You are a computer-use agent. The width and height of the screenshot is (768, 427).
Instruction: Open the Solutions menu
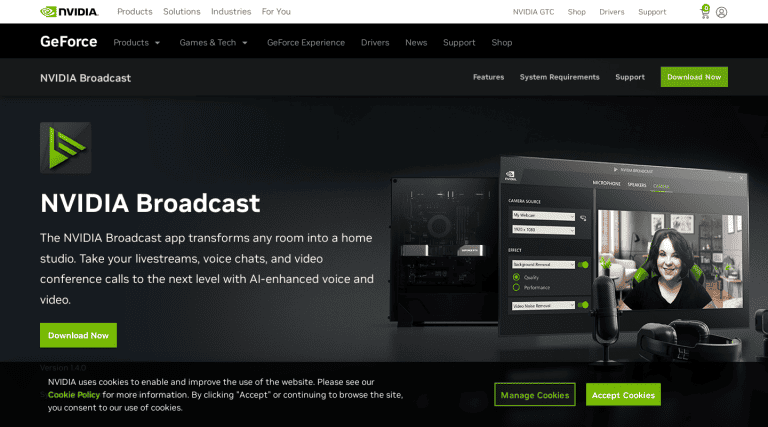182,11
